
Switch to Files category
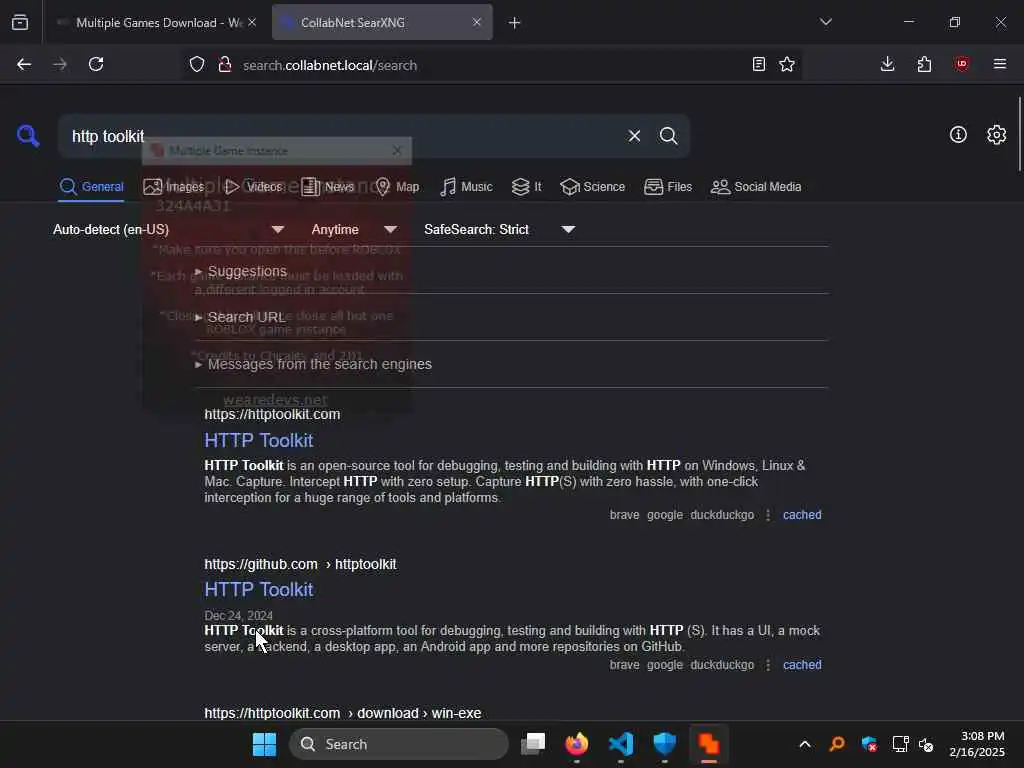point(667,187)
